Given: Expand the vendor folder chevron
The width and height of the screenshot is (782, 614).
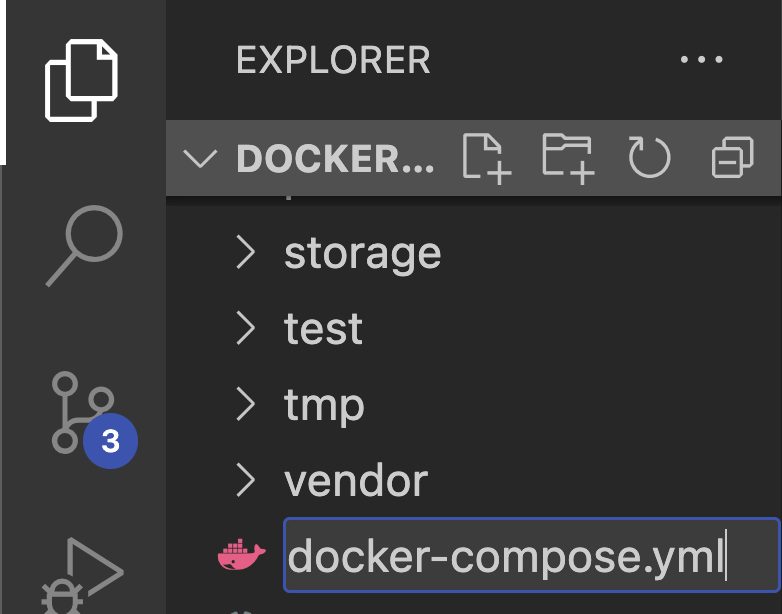Looking at the screenshot, I should (x=246, y=481).
